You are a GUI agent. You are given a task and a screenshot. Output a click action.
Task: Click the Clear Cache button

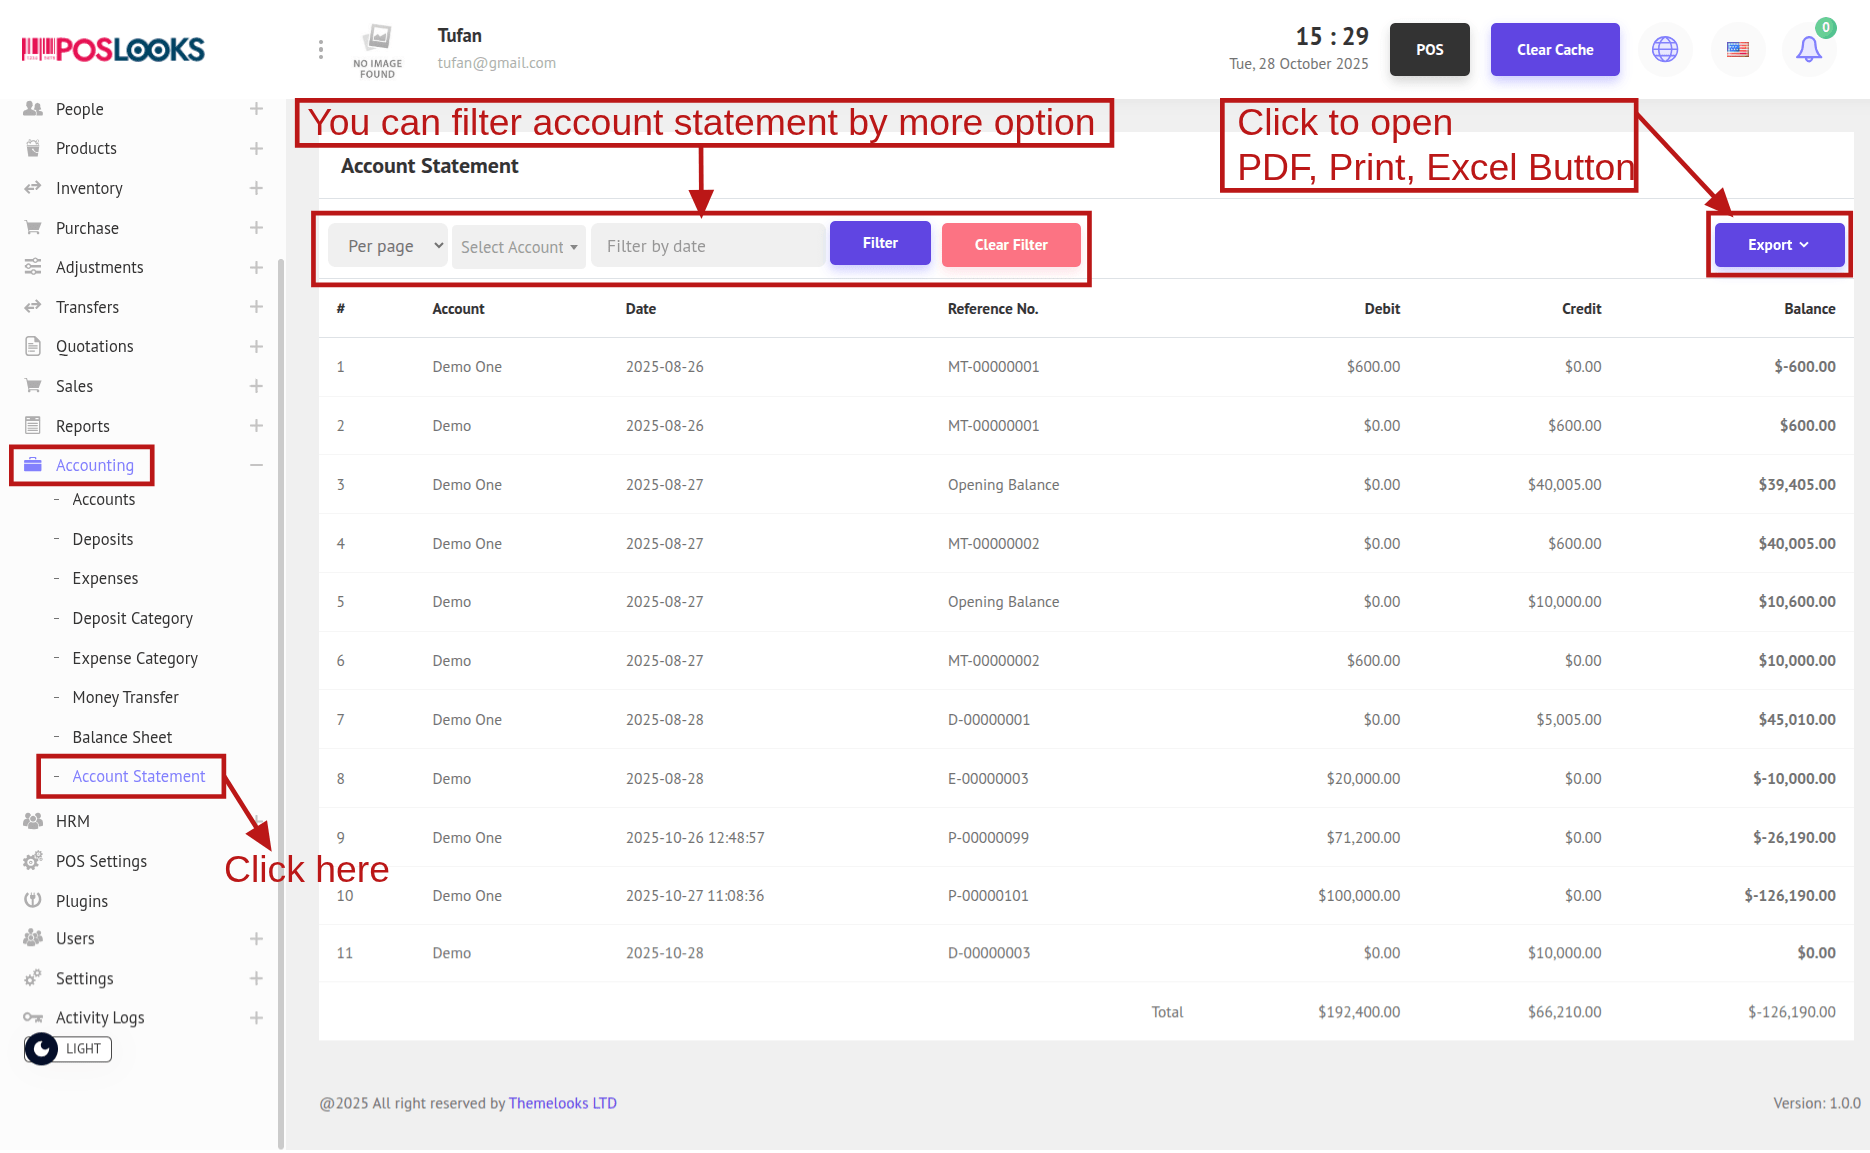1554,49
